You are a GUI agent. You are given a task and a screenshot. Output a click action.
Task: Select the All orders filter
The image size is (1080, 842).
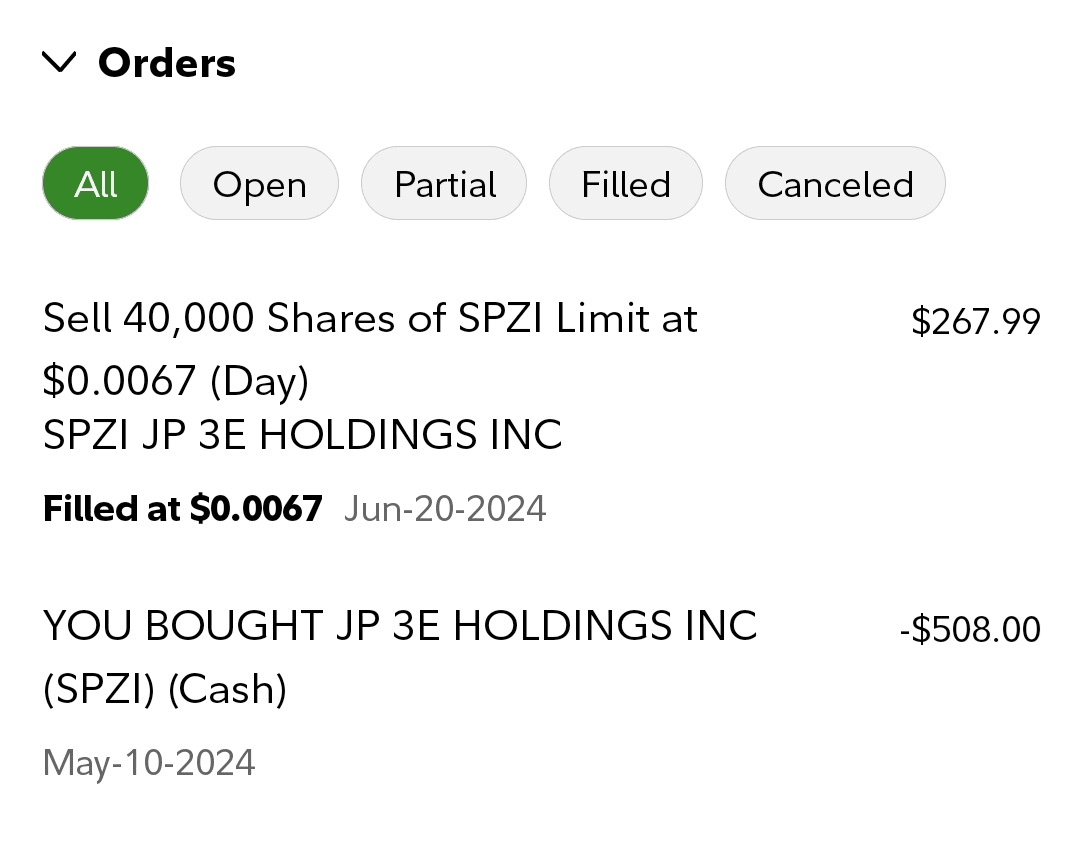[96, 184]
